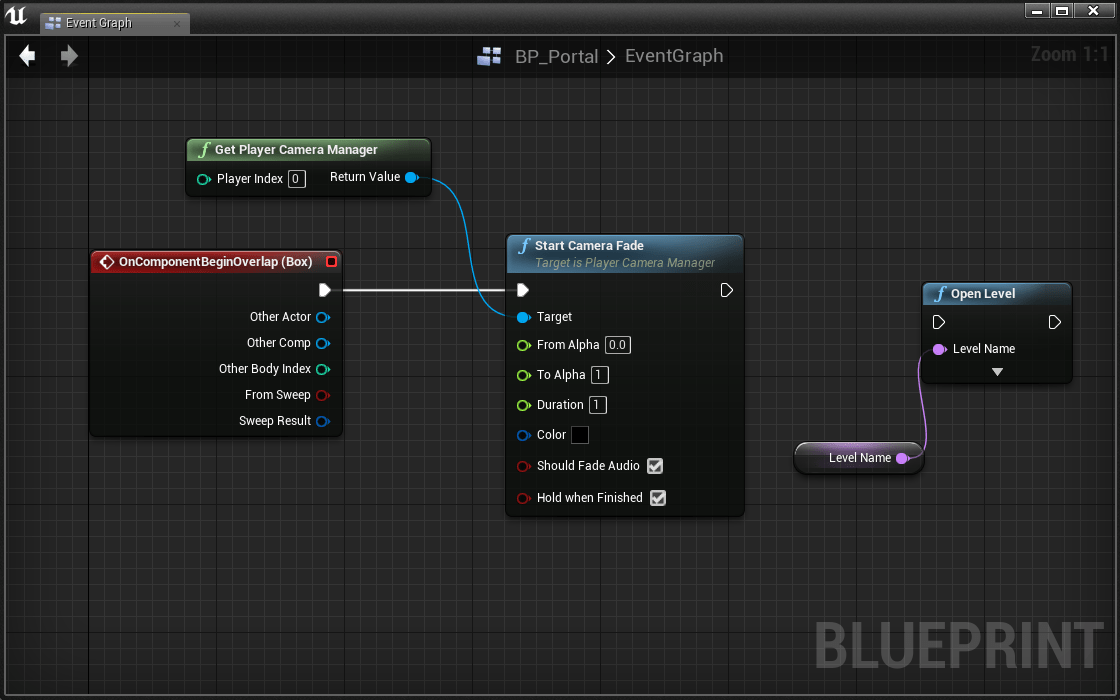Image resolution: width=1120 pixels, height=700 pixels.
Task: Click the Unreal Engine logo icon
Action: (16, 16)
